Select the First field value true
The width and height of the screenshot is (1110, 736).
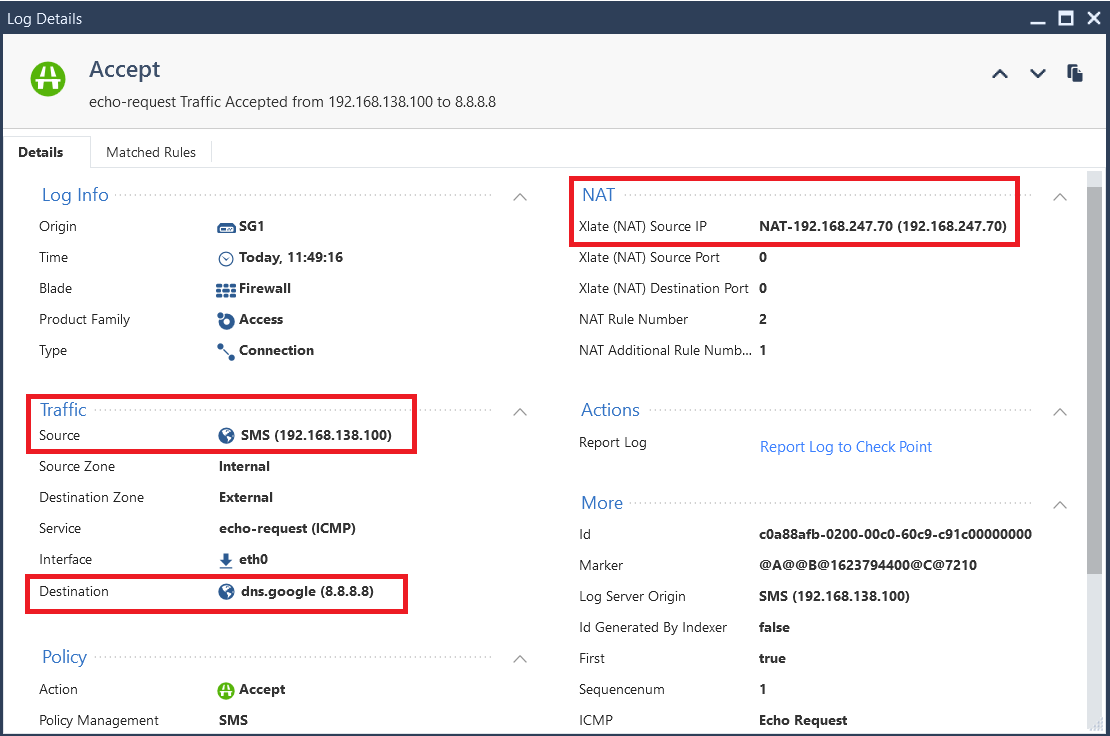(772, 658)
